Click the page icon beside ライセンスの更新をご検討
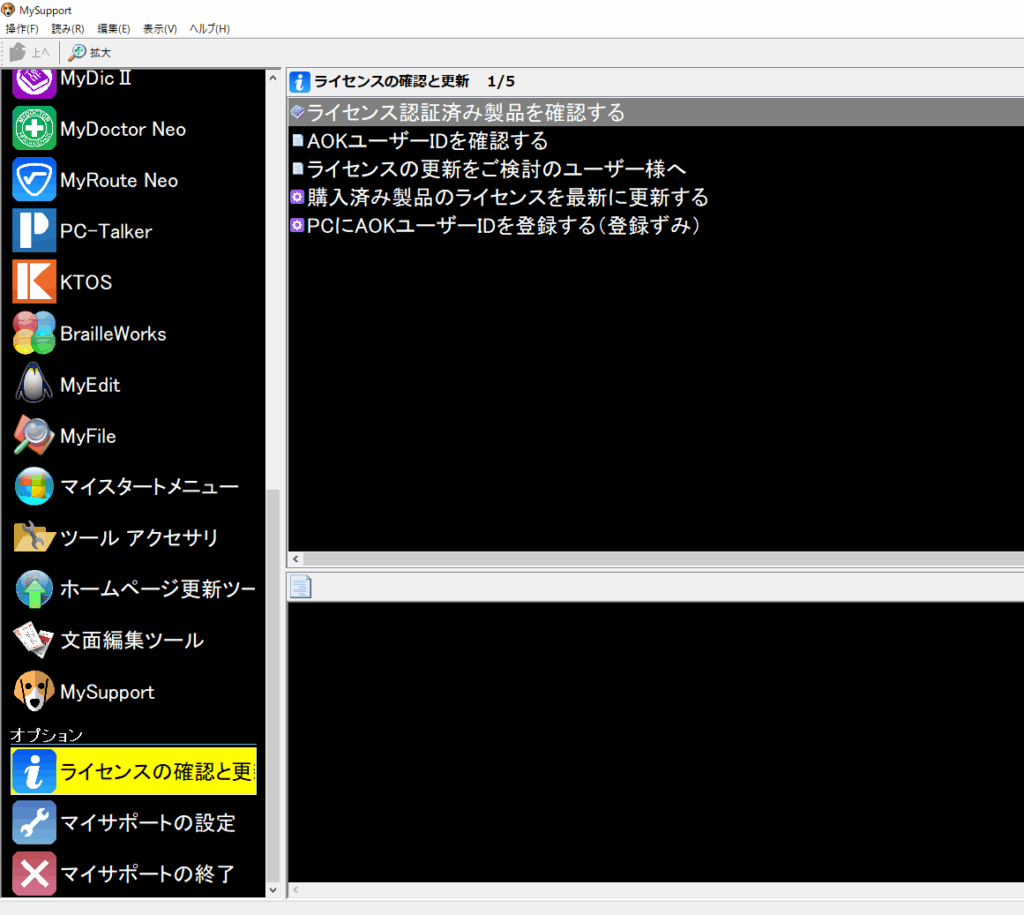Screen dimensions: 1024x915 coord(298,169)
